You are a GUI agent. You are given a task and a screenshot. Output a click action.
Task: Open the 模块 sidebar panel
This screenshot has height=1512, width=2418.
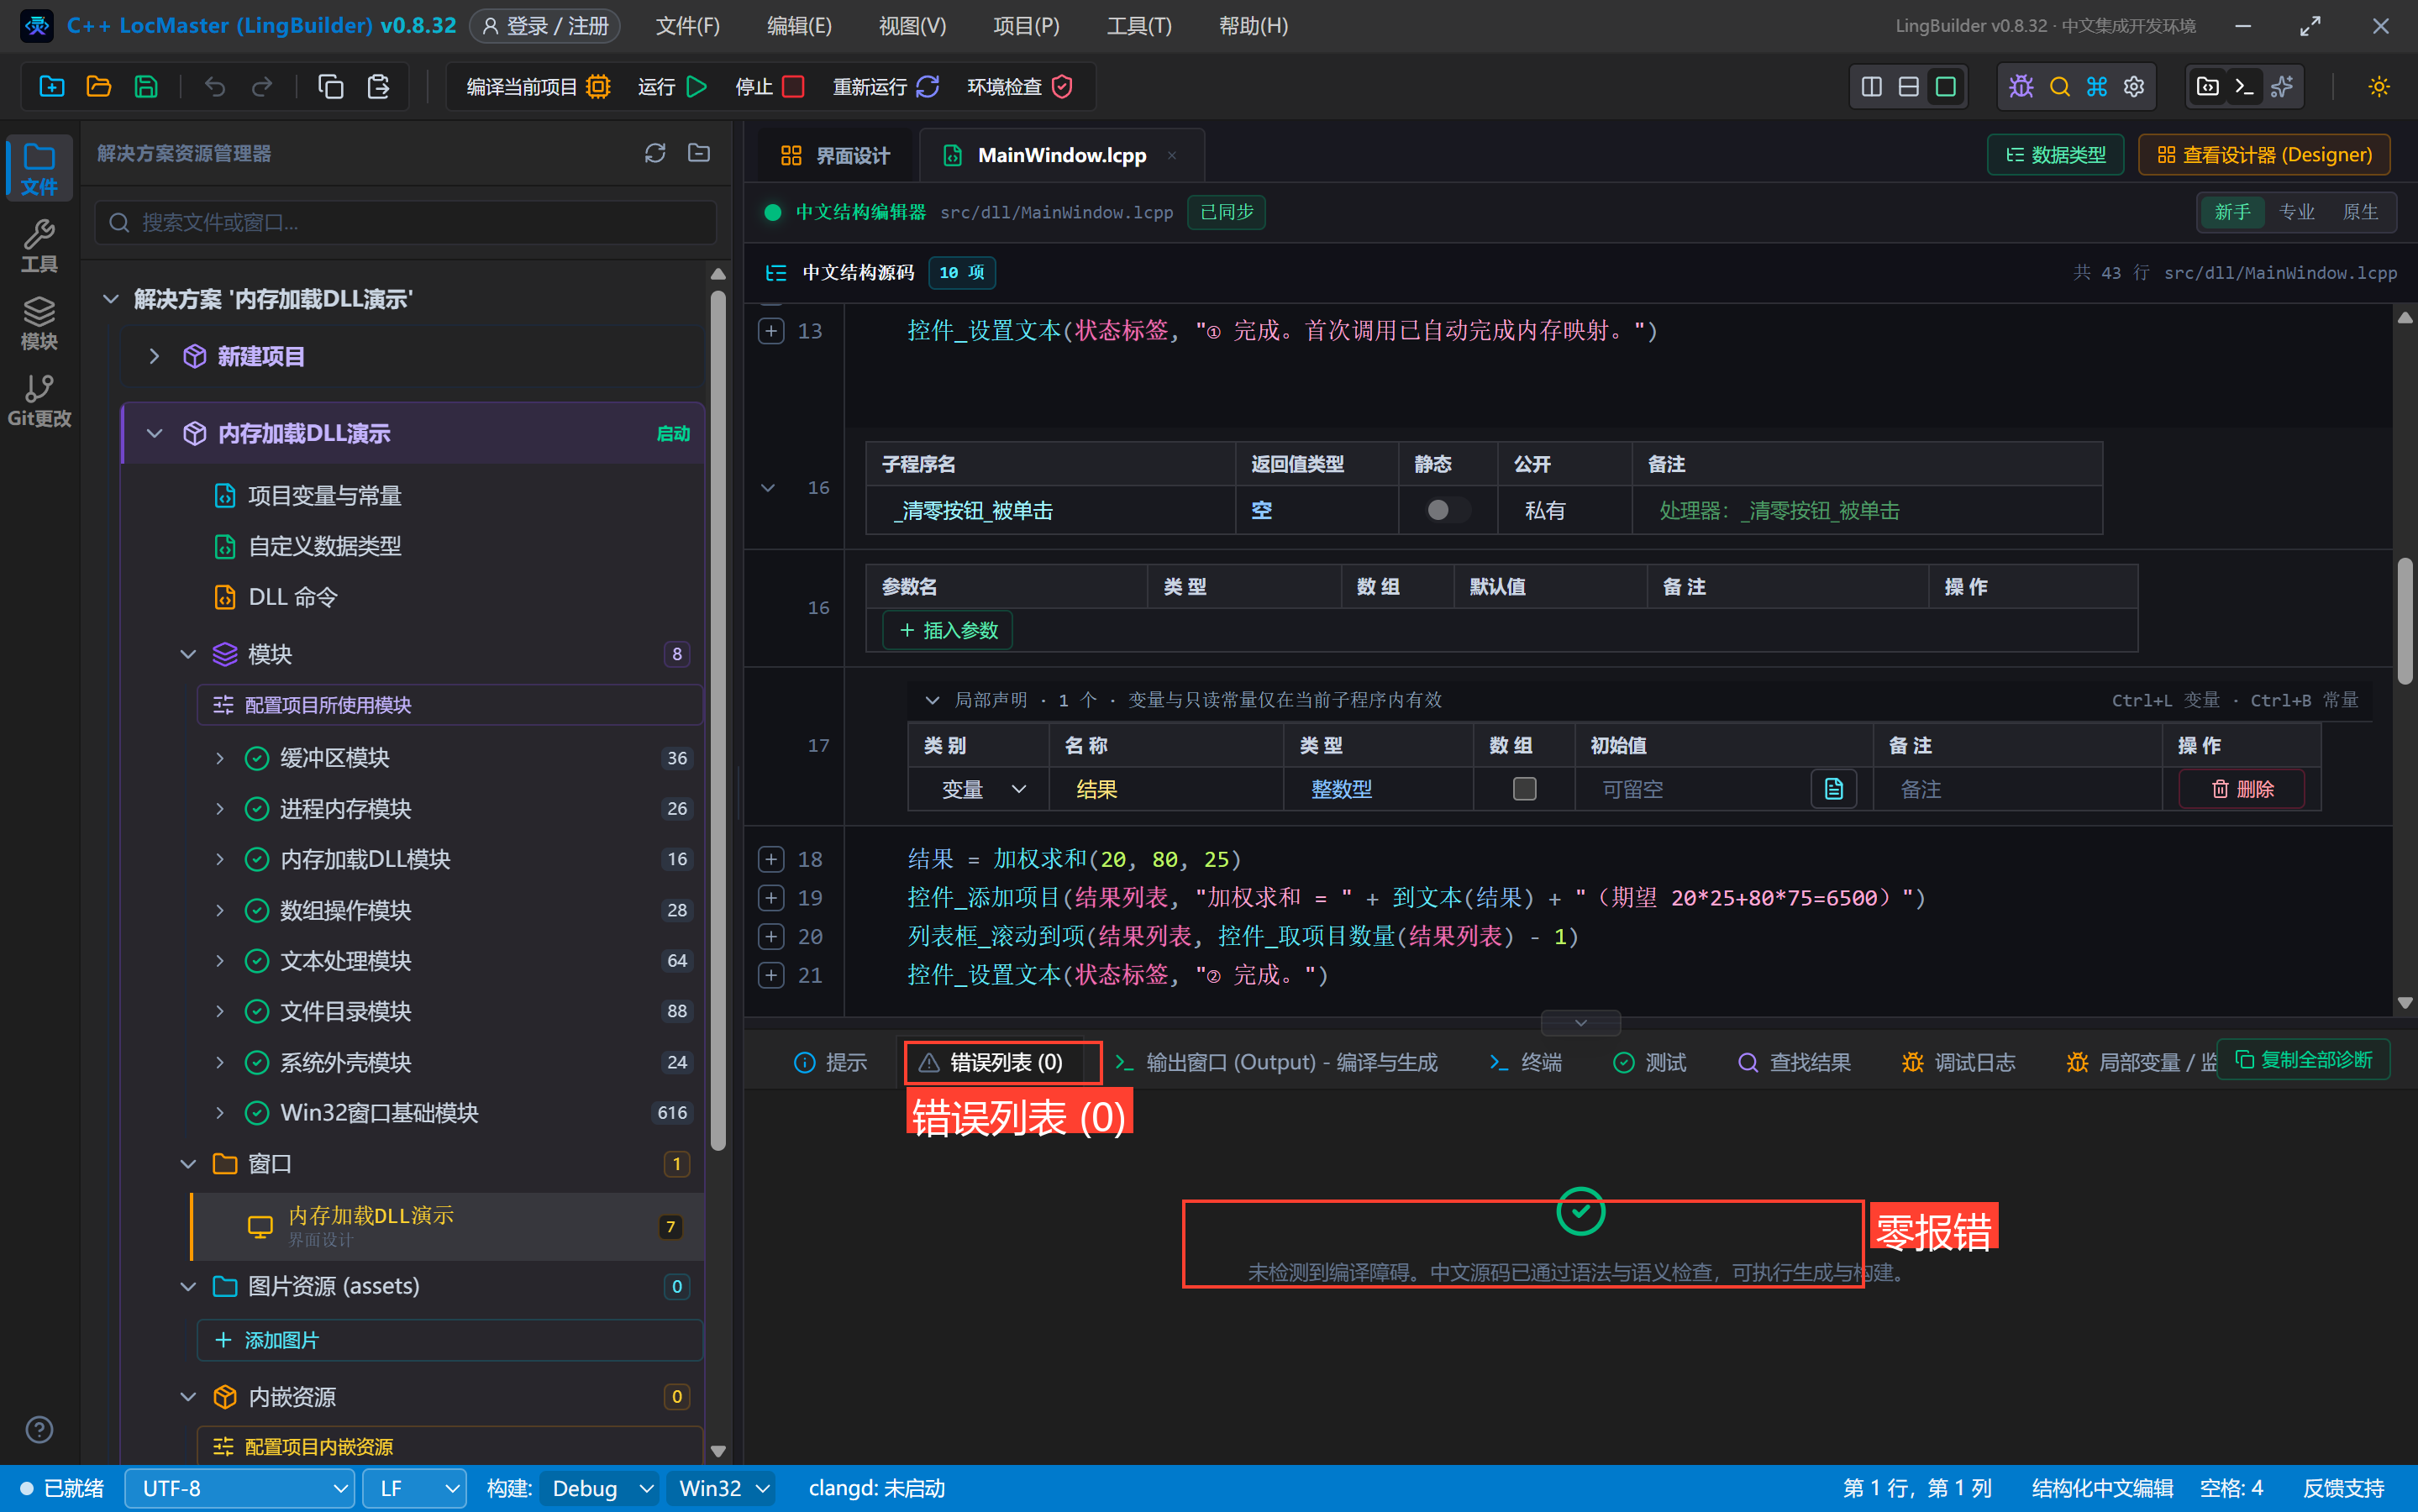pos(39,323)
